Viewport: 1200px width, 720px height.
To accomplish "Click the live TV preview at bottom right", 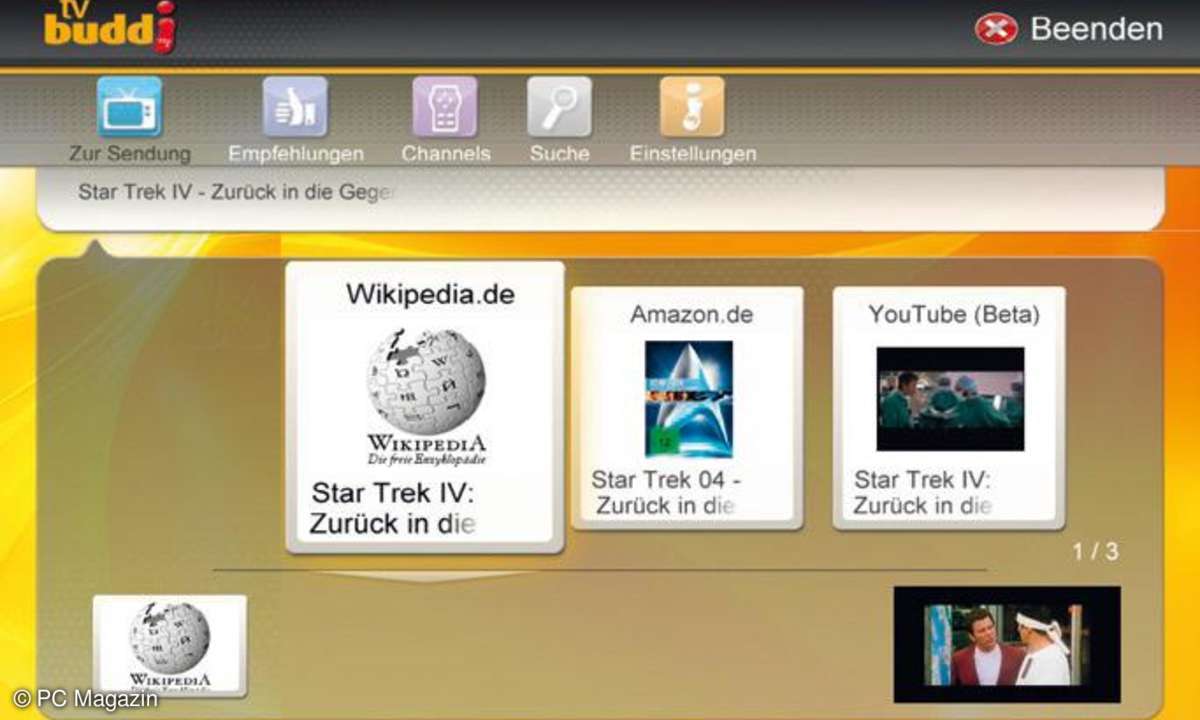I will click(1007, 644).
